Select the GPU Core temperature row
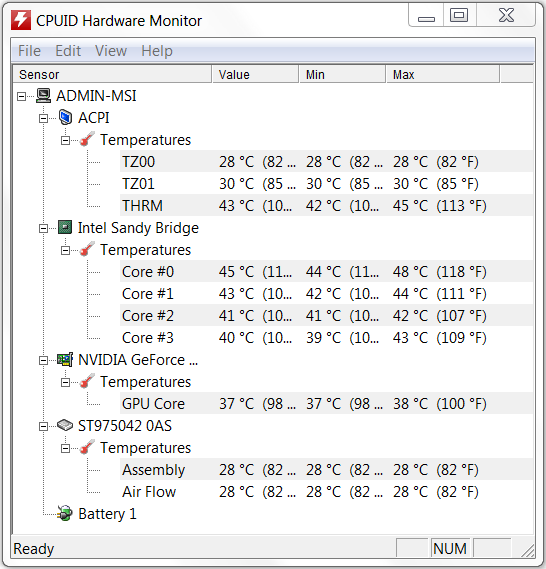The image size is (546, 569). pyautogui.click(x=327, y=404)
